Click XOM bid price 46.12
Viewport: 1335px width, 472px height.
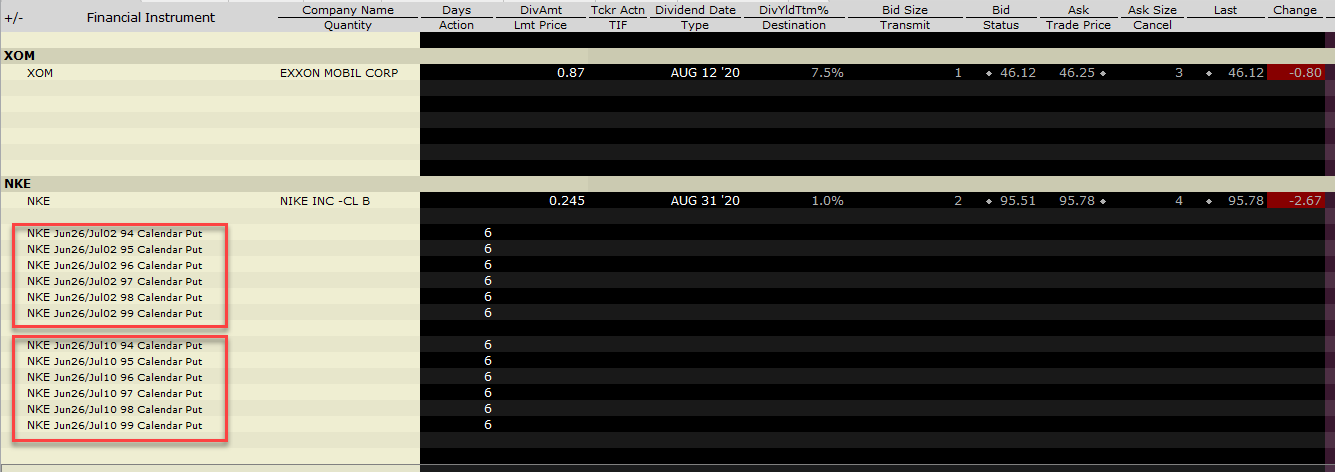pyautogui.click(x=1017, y=73)
